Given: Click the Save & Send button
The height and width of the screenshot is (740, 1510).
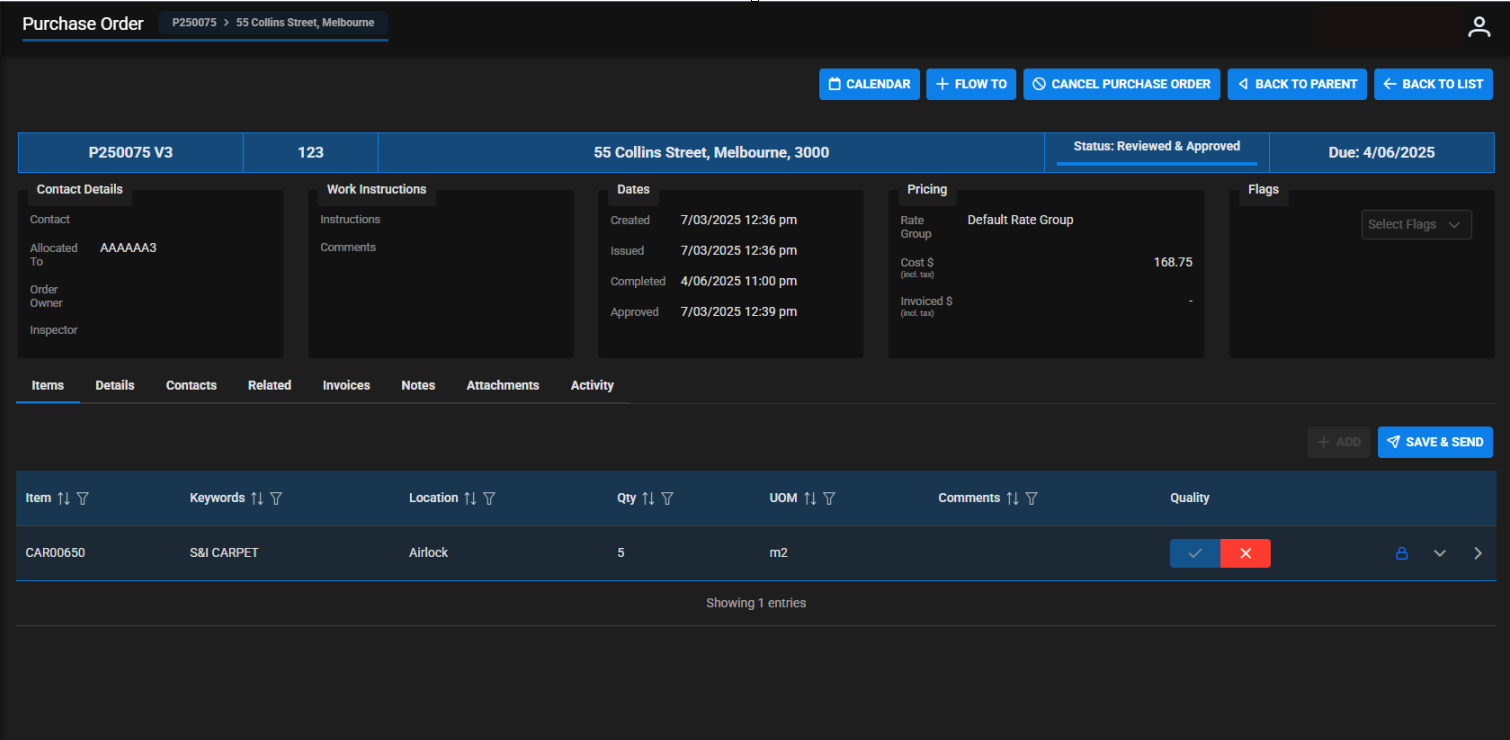Looking at the screenshot, I should (x=1434, y=442).
